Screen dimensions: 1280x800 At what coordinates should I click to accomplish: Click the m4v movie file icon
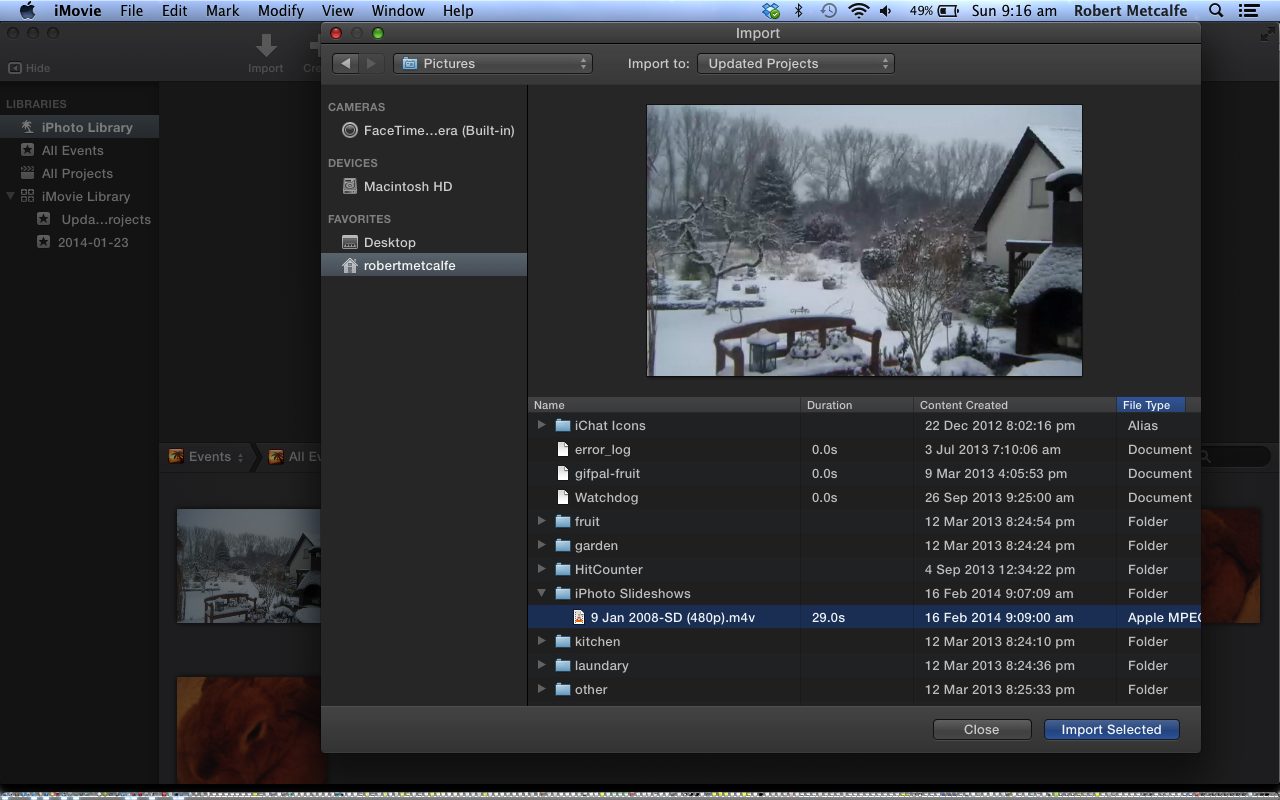(578, 617)
